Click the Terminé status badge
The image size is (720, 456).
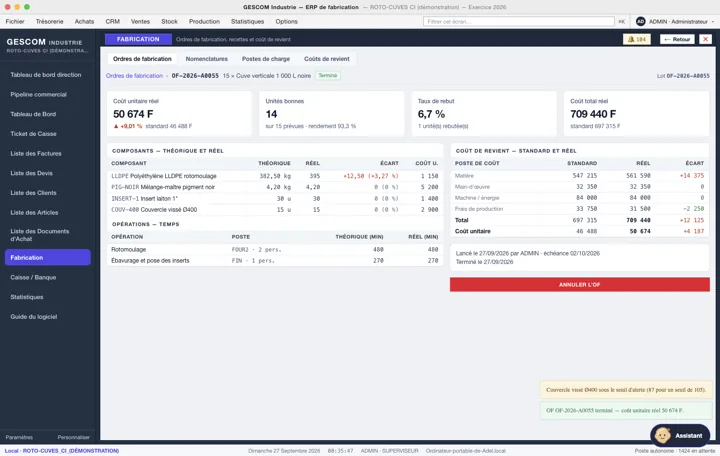click(x=328, y=76)
